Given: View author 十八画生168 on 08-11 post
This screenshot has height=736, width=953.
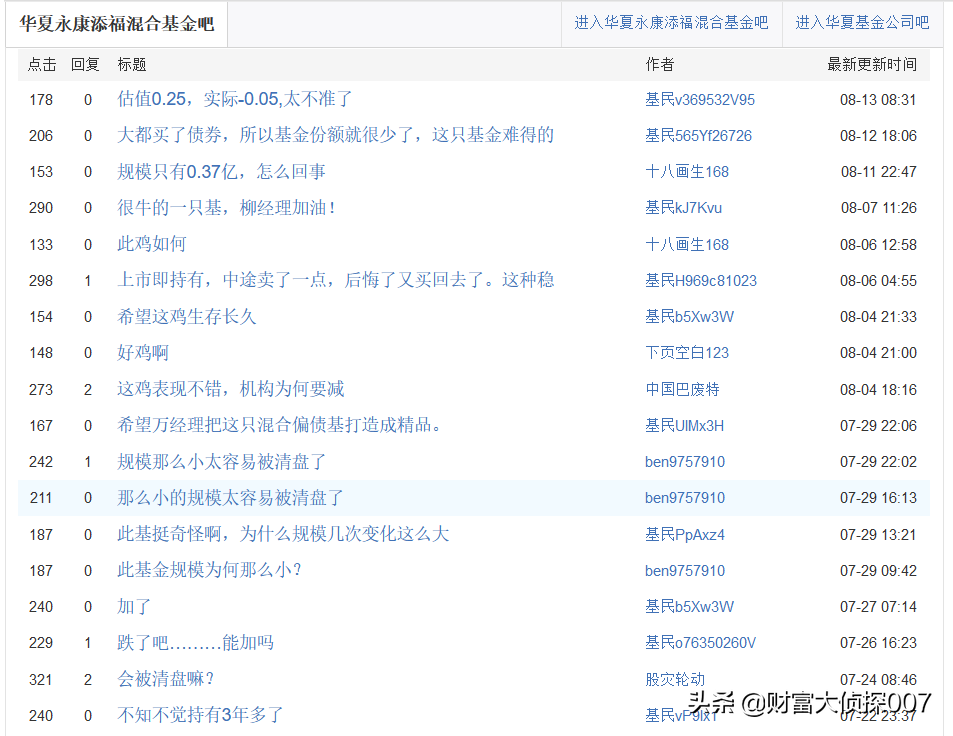Looking at the screenshot, I should 687,172.
